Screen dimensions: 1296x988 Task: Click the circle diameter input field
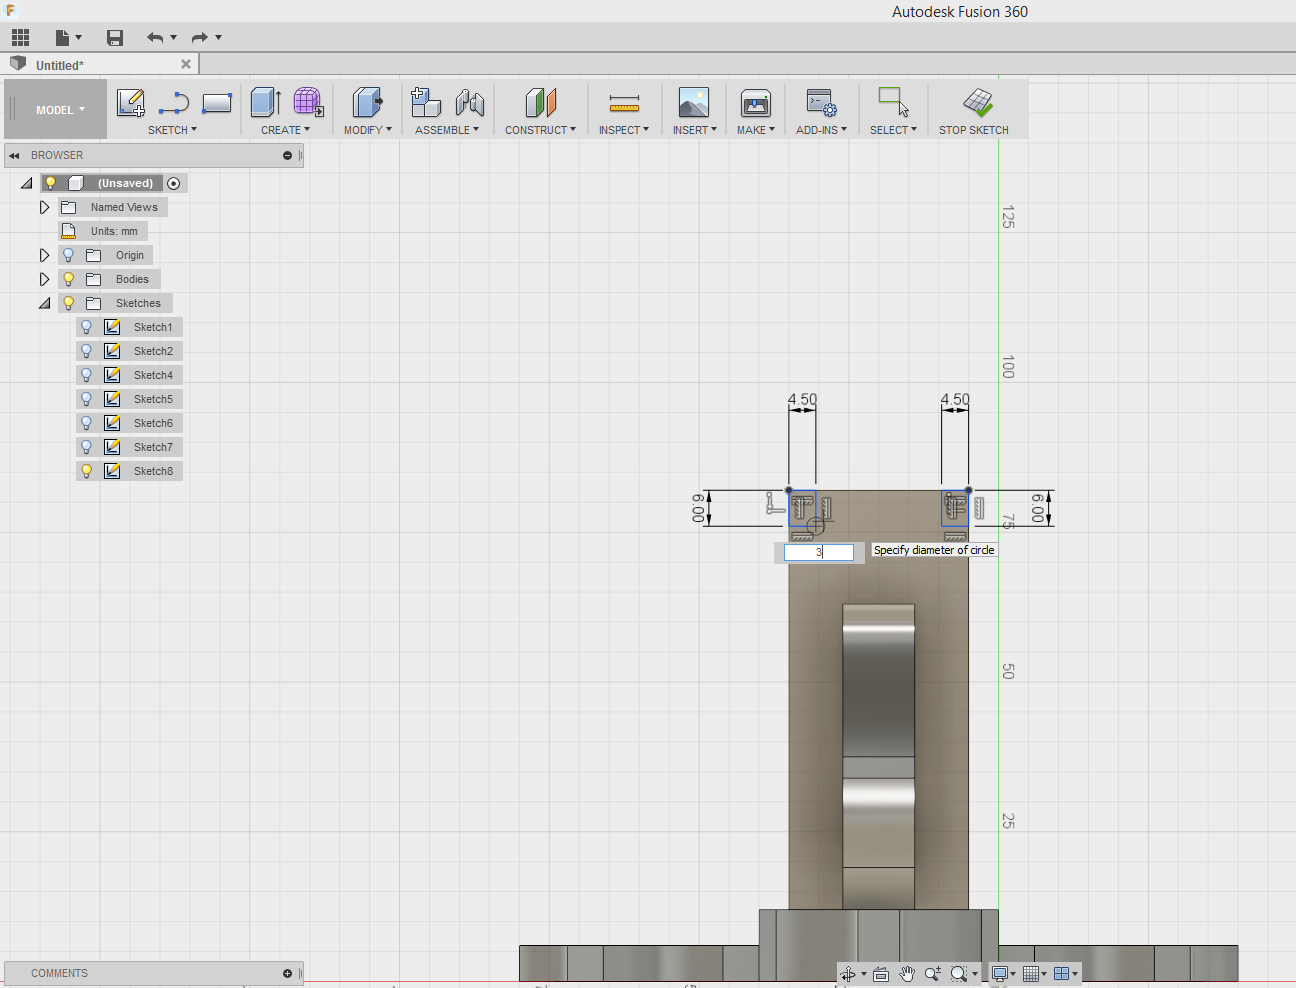818,552
